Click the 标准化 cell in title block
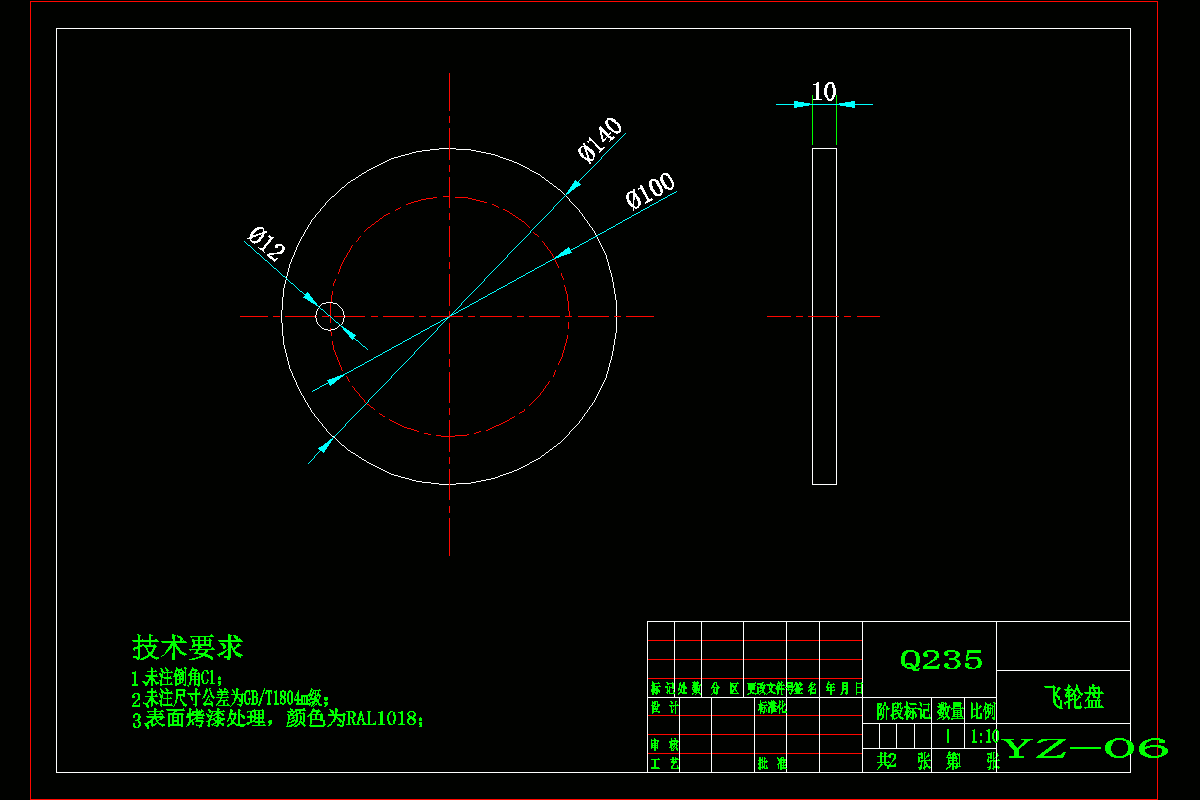Screen dimensions: 1200x800 coord(772,707)
